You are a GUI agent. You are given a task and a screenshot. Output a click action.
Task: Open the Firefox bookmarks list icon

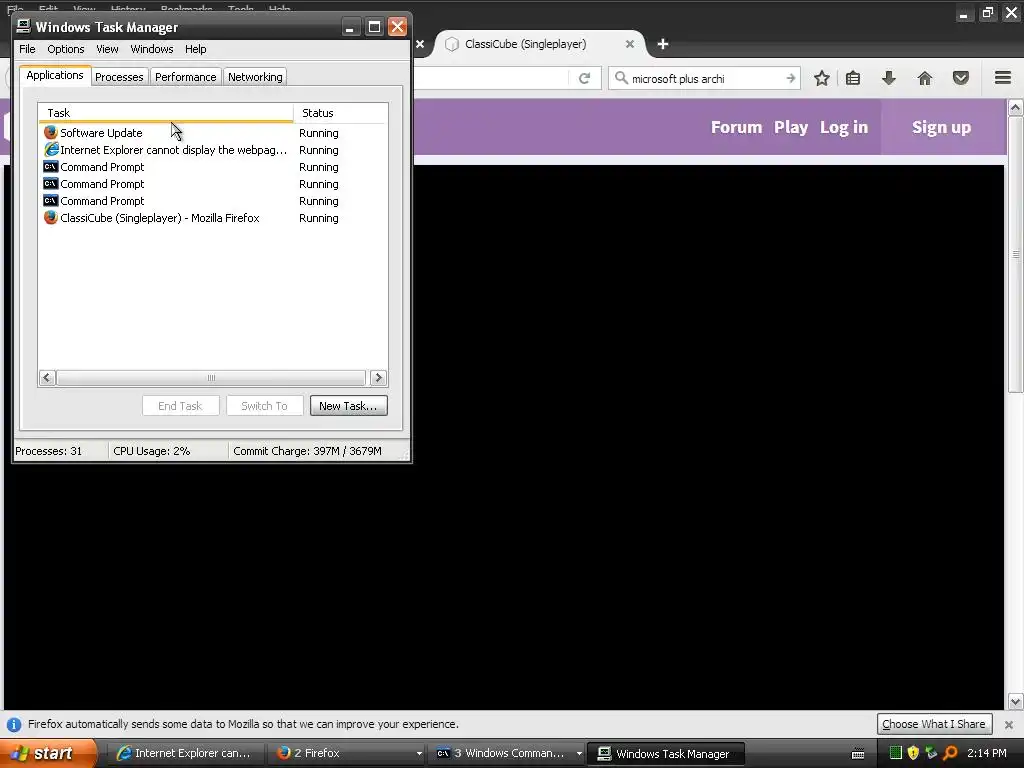[853, 78]
